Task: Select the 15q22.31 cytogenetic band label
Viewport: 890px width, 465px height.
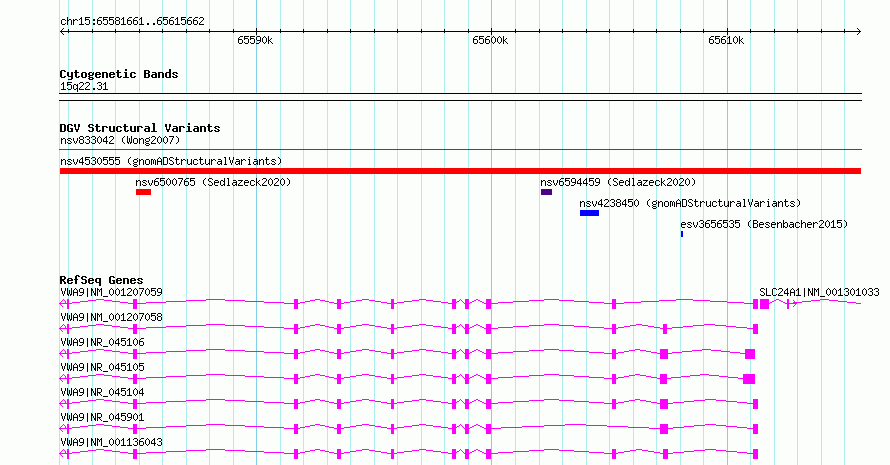Action: [x=84, y=86]
